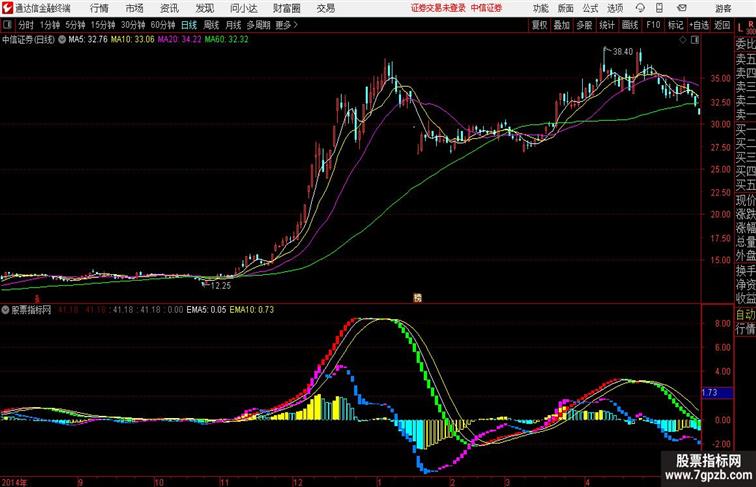Switch to 分时 chart
The image size is (756, 487).
[x=26, y=25]
